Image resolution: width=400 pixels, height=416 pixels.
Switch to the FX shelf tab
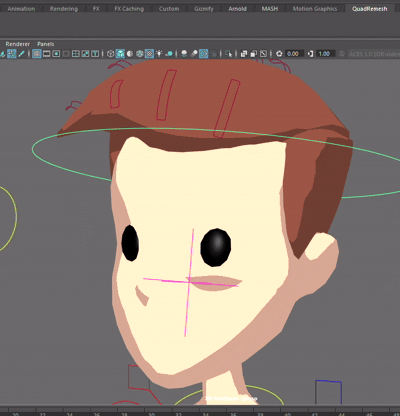click(x=96, y=9)
